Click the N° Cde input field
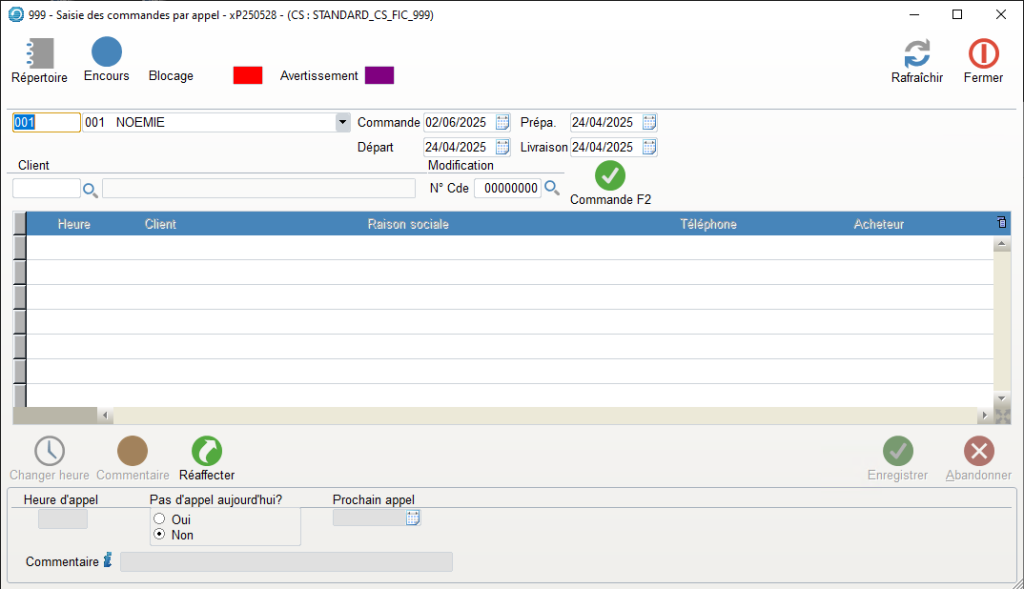 tap(507, 188)
